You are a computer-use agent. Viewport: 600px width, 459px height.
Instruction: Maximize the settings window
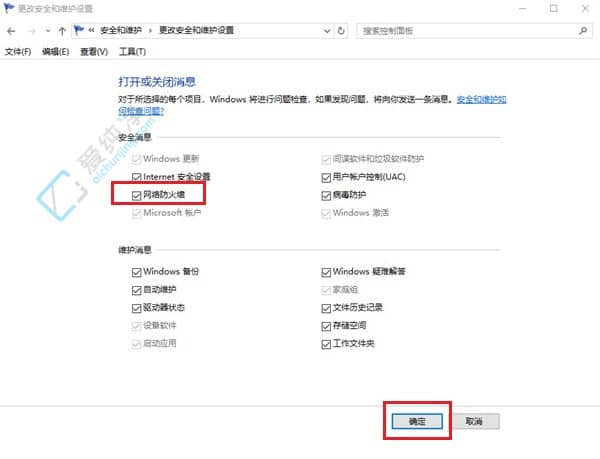click(553, 8)
